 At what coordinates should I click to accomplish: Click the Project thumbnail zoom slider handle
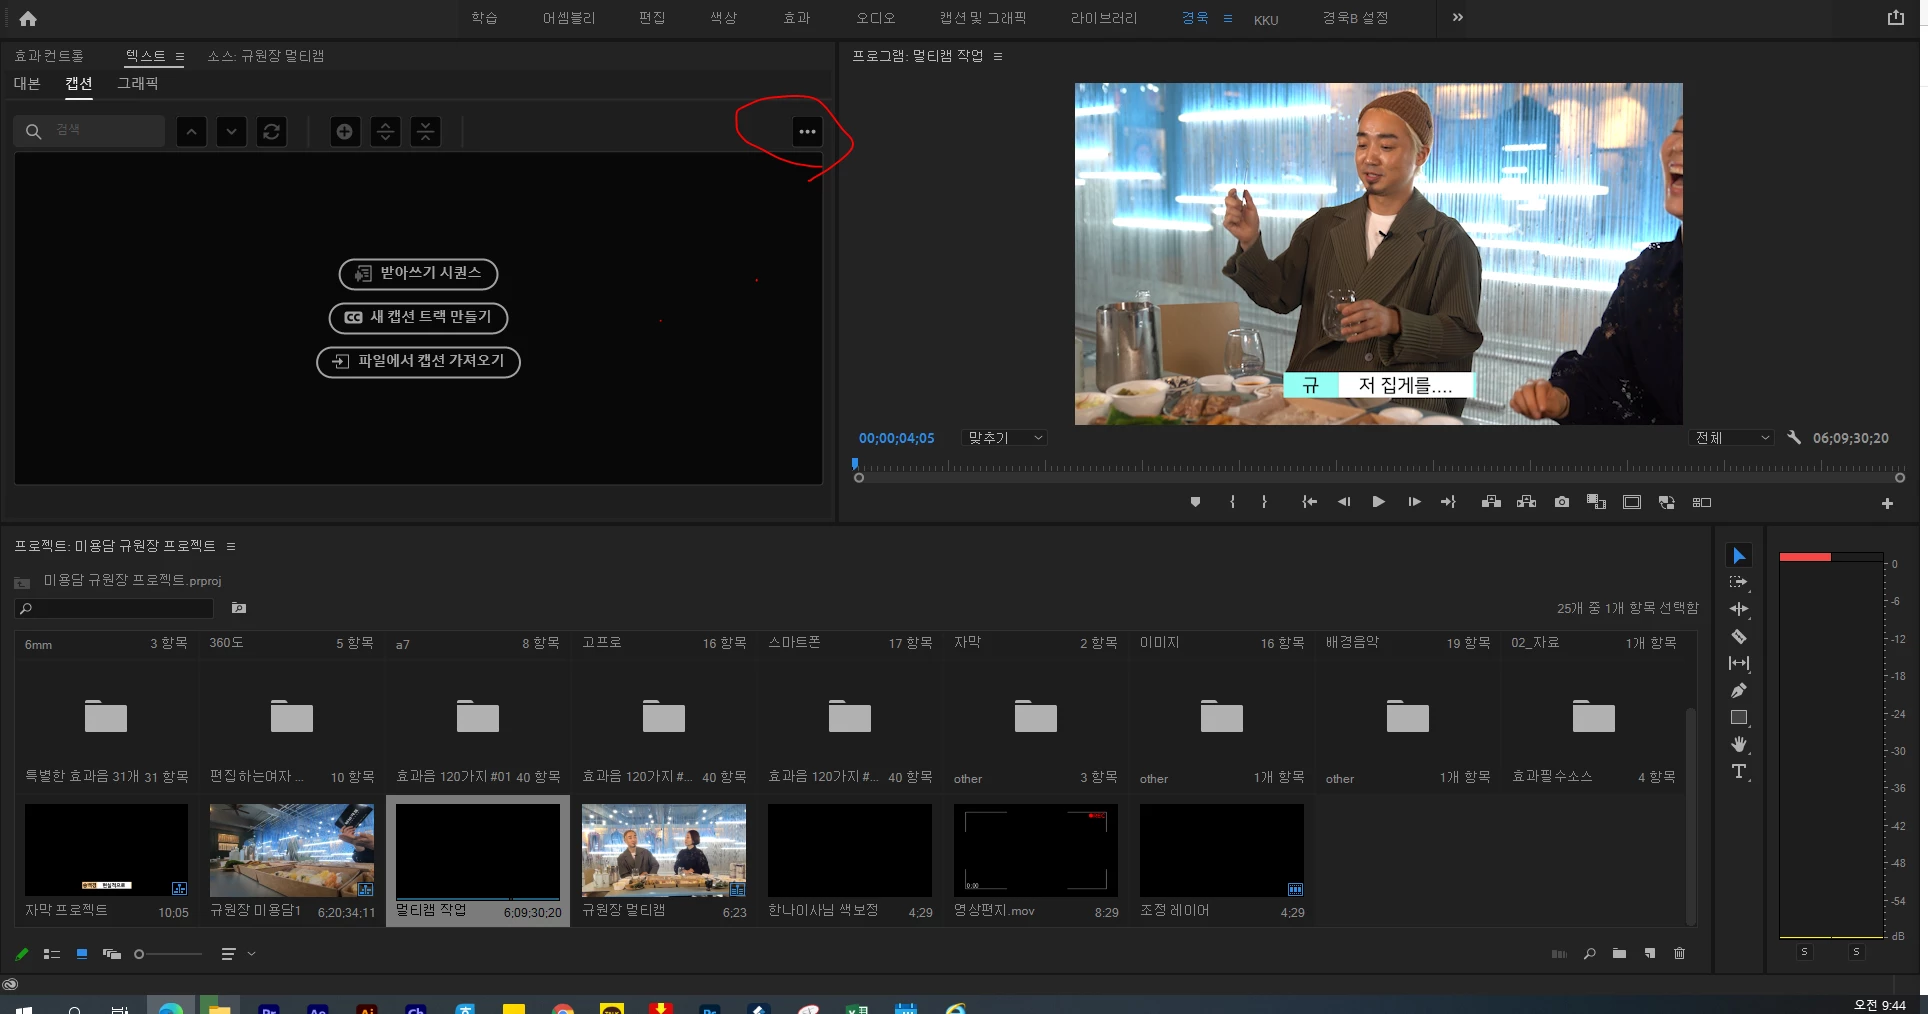[139, 954]
